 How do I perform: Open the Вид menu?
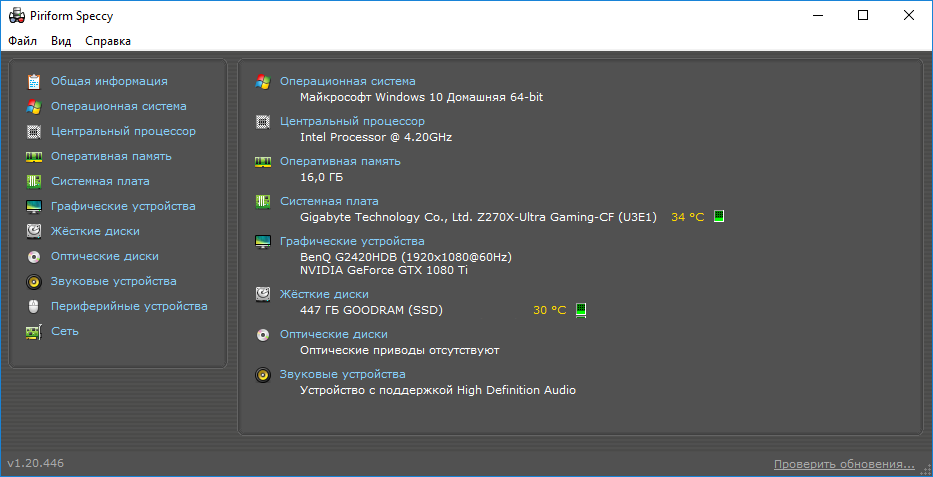[x=61, y=41]
